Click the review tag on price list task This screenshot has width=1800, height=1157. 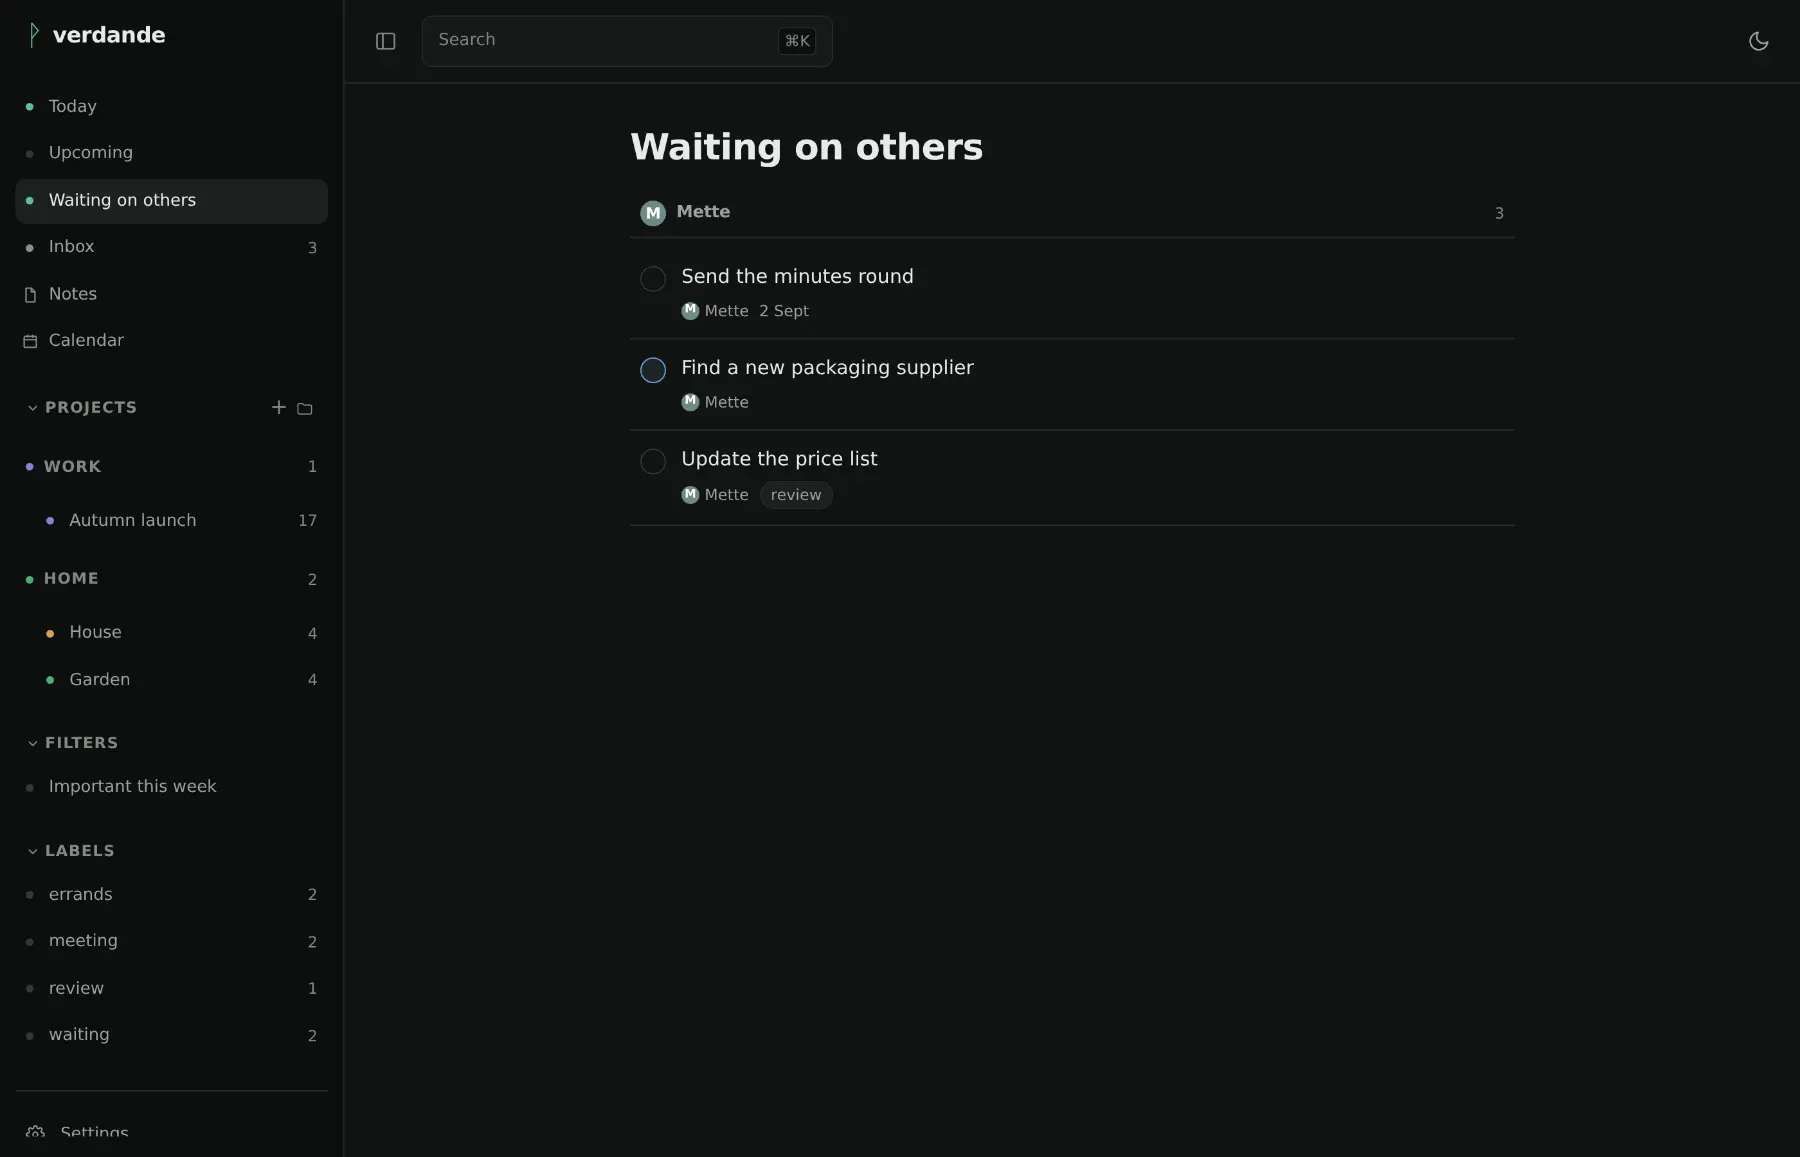point(796,495)
